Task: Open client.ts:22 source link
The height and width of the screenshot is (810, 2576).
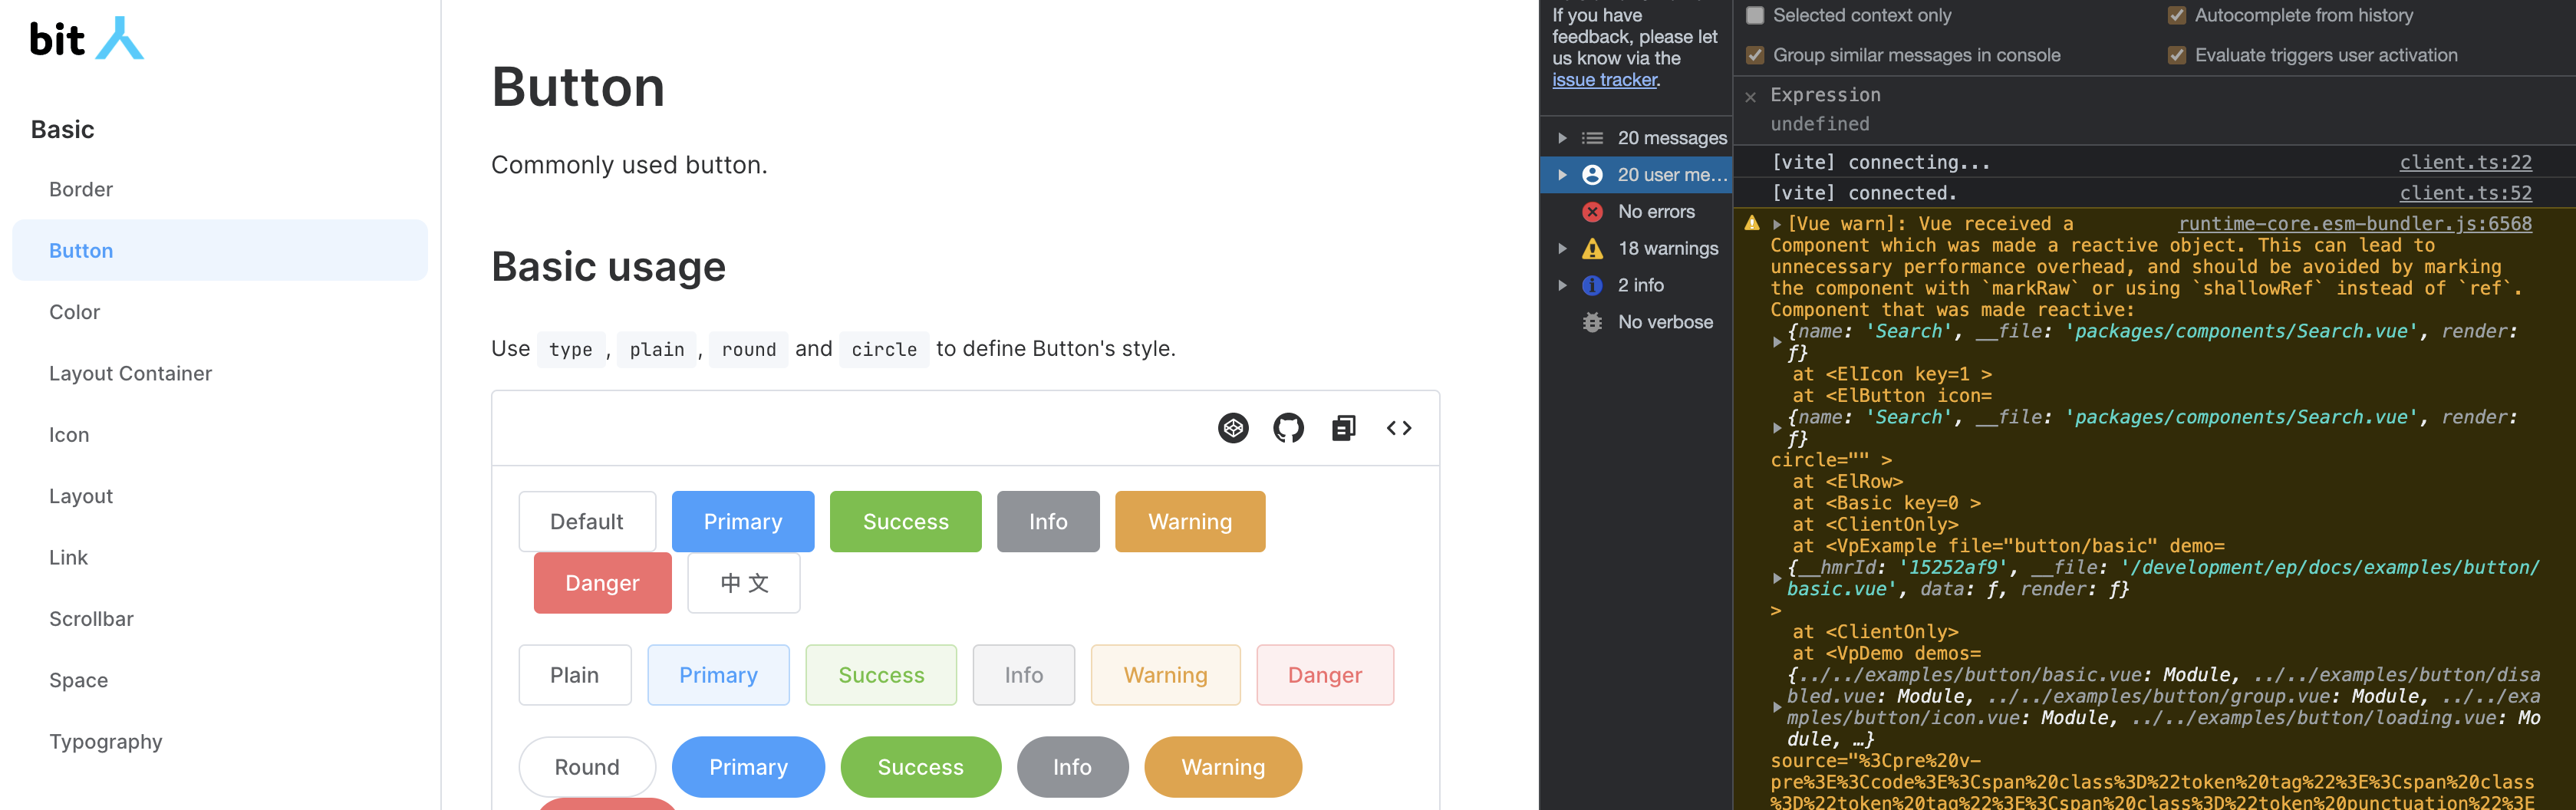Action: click(2465, 162)
